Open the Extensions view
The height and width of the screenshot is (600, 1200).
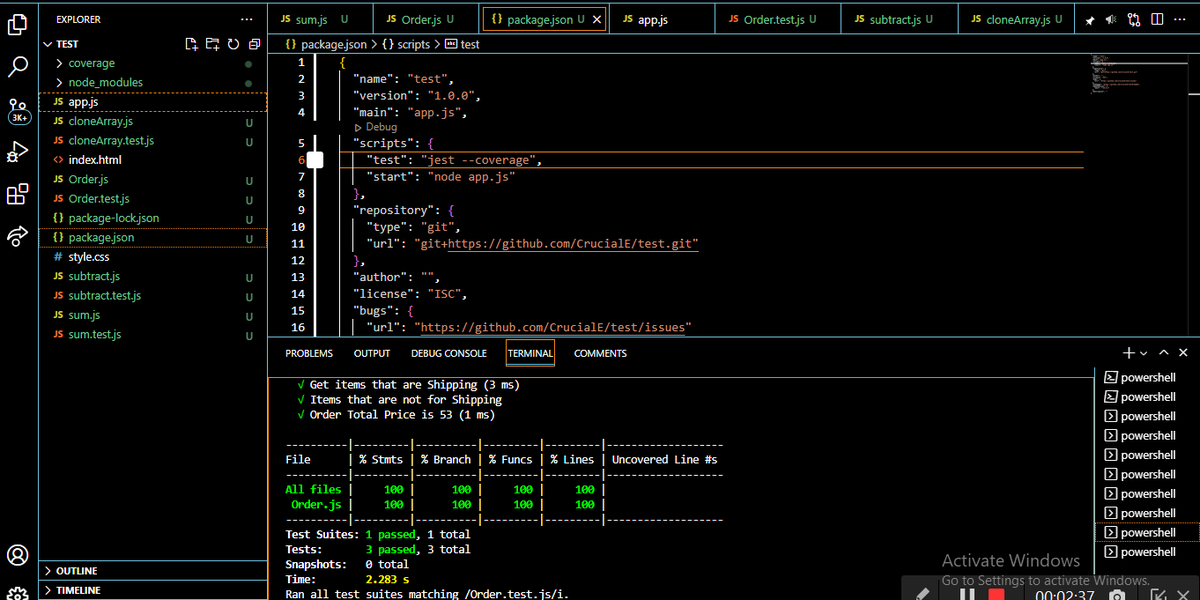(x=17, y=194)
